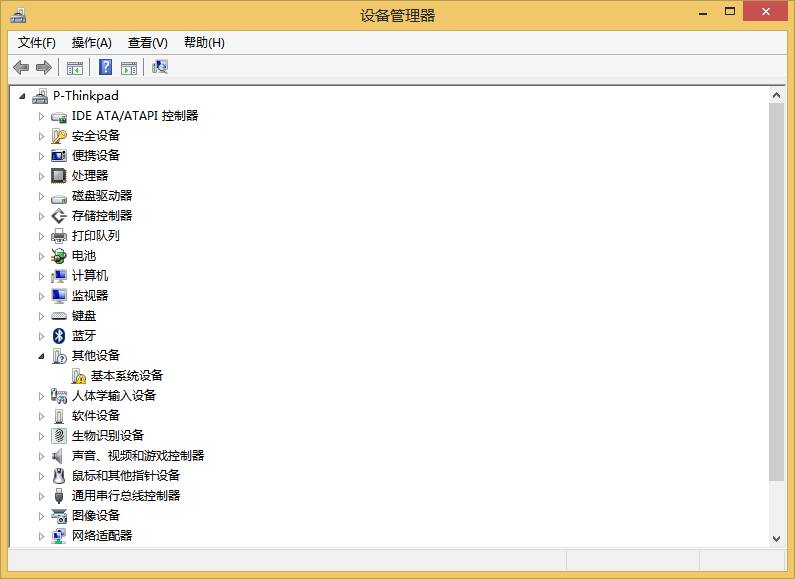795x579 pixels.
Task: Toggle the Show/Hide Console Tree toolbar icon
Action: pyautogui.click(x=75, y=67)
